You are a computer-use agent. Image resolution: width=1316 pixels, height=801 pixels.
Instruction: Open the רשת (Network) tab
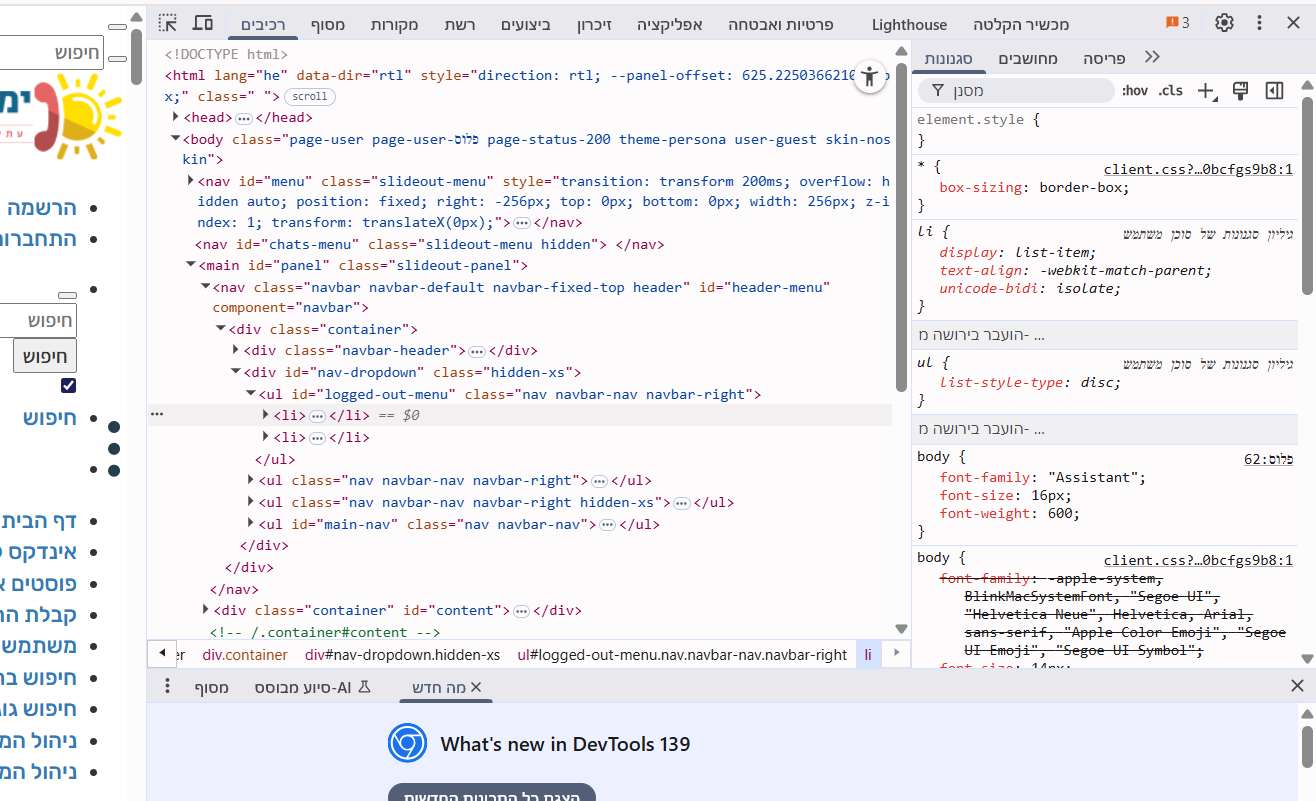point(460,24)
